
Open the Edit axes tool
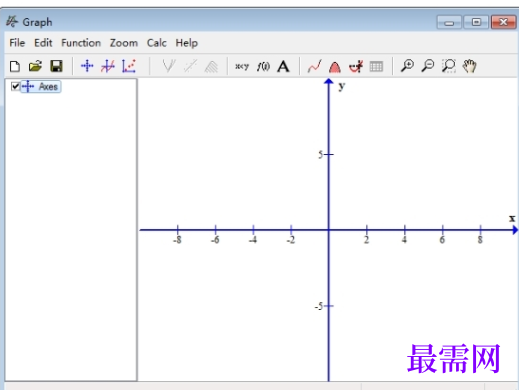(87, 66)
